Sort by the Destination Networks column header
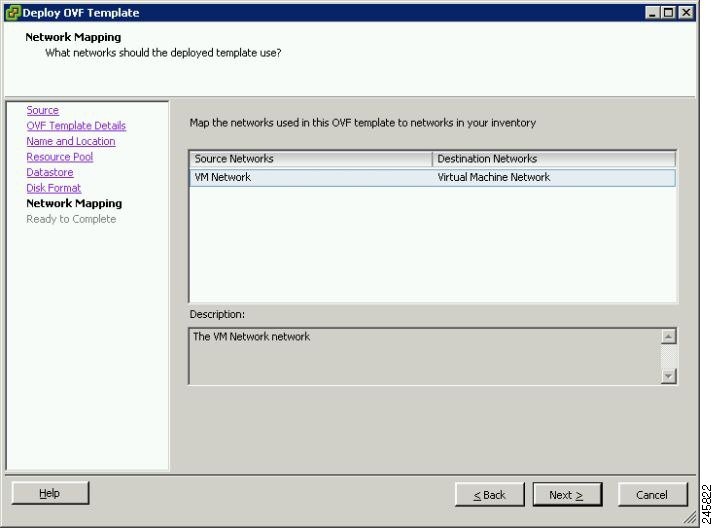The image size is (714, 528). click(554, 159)
